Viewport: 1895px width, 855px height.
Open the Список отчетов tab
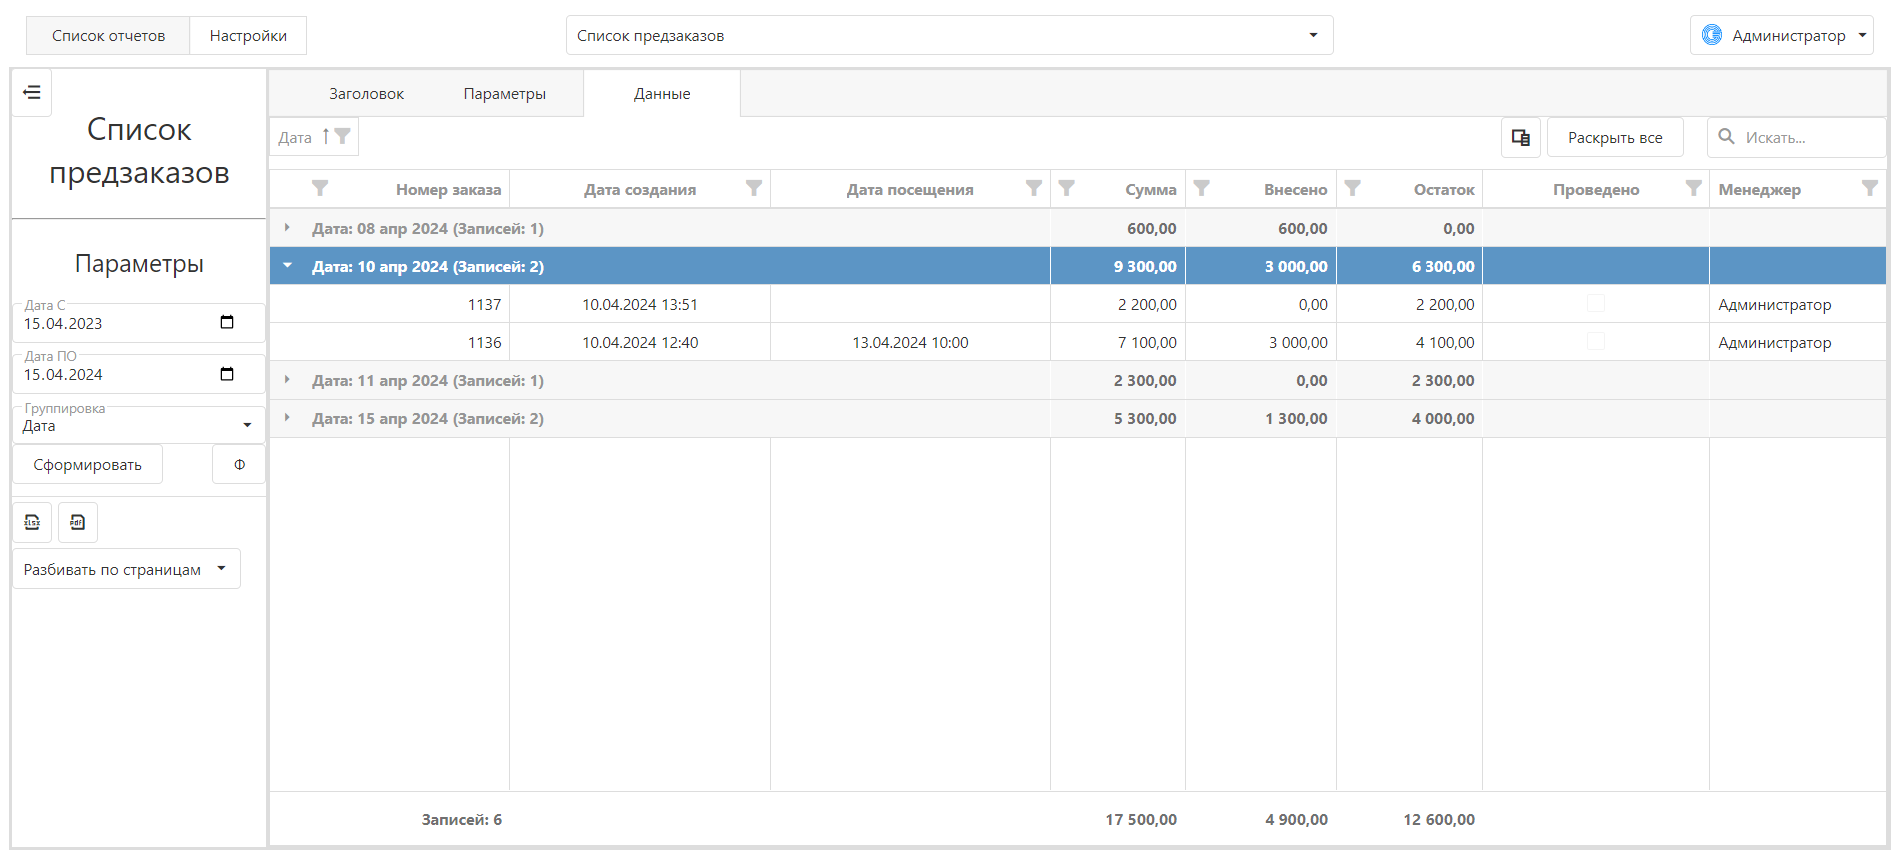click(x=108, y=36)
